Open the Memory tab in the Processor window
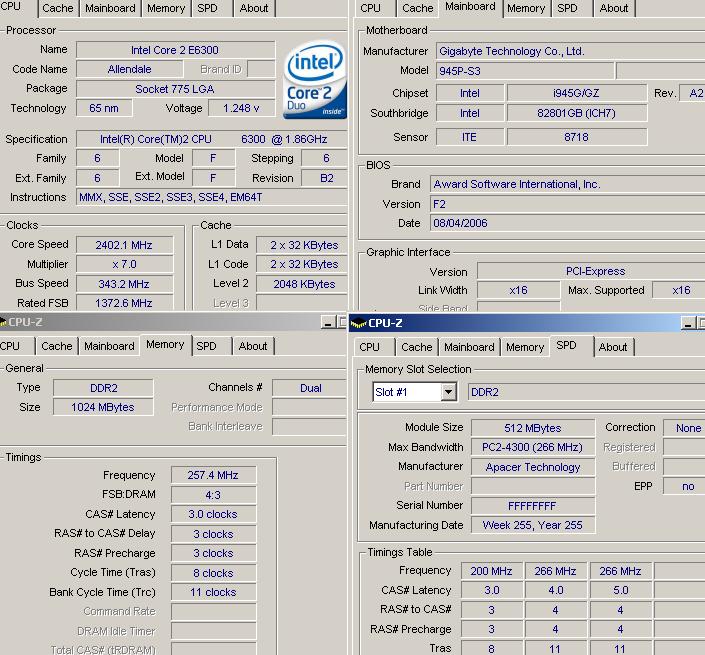The width and height of the screenshot is (705, 655). [166, 9]
